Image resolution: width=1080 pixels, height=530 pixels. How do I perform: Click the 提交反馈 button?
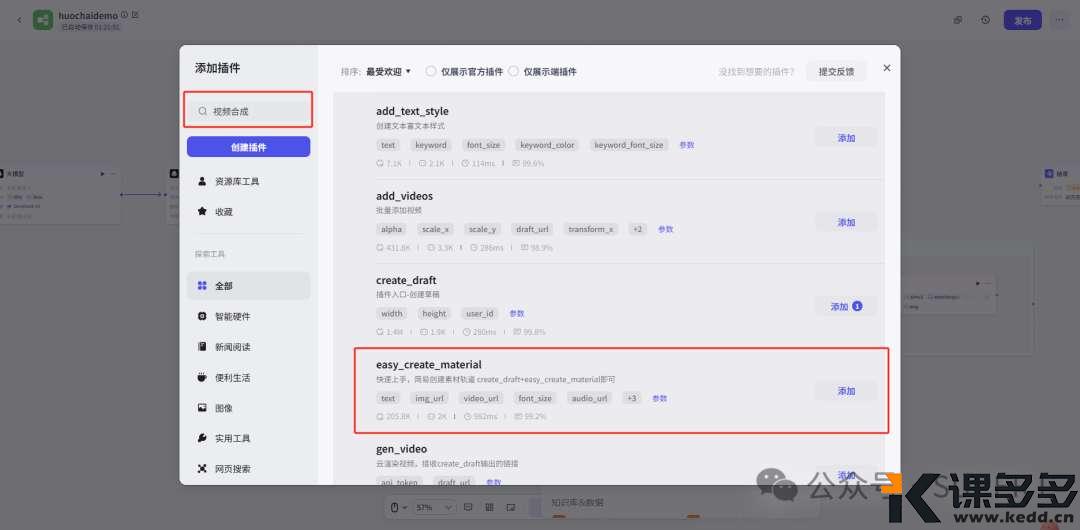836,71
